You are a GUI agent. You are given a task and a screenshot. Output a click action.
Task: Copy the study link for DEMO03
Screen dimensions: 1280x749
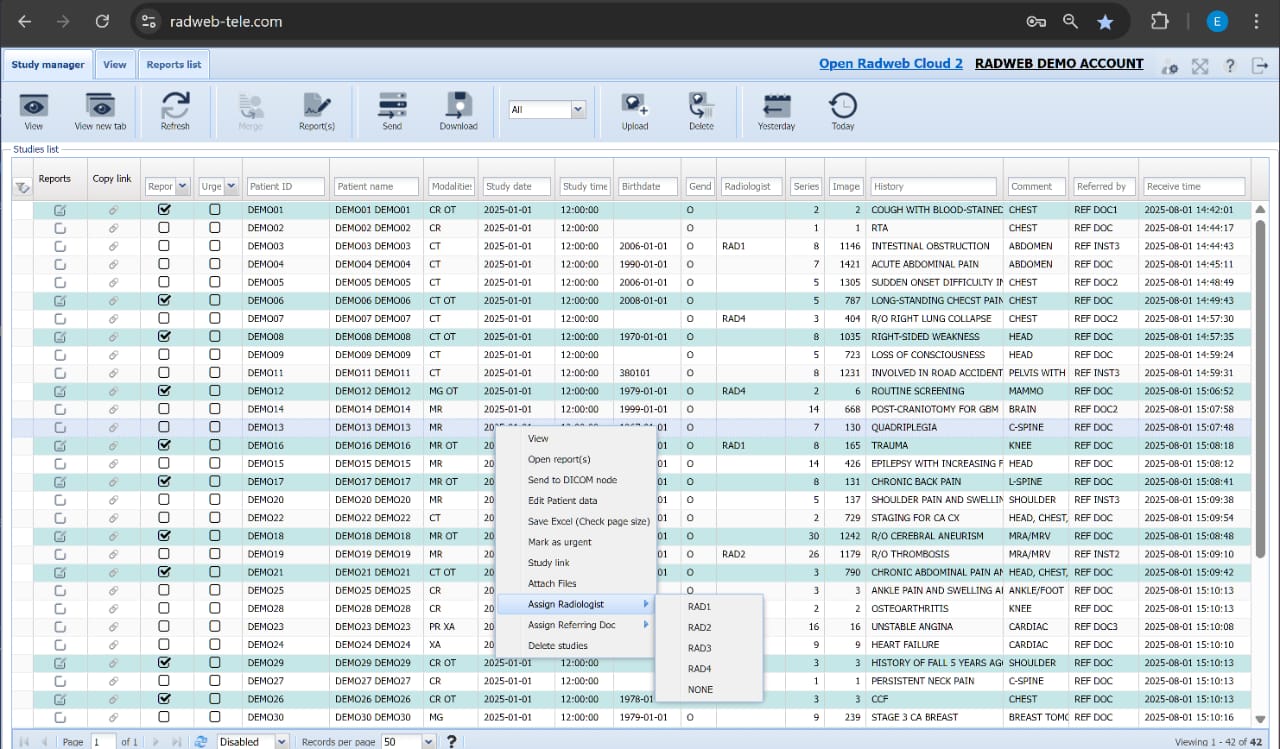point(113,246)
